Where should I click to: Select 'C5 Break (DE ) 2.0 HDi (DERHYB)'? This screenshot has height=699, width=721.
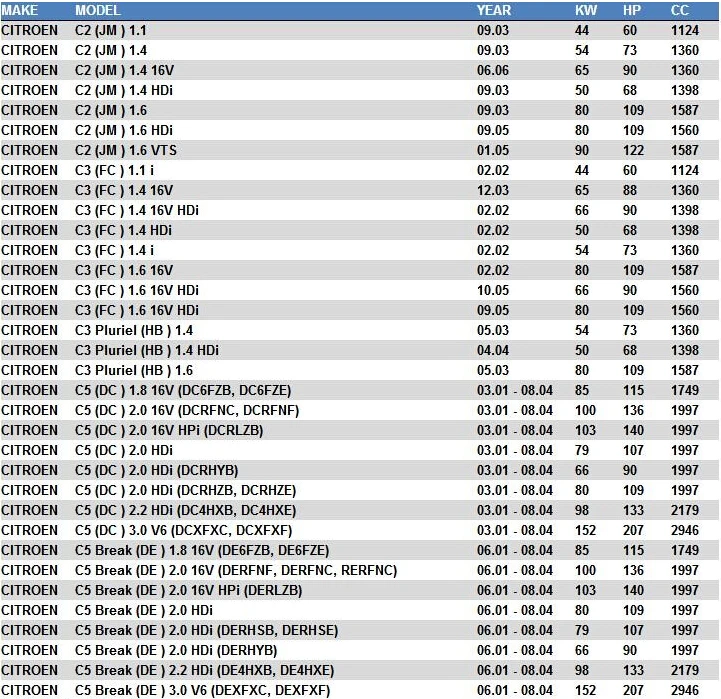[176, 650]
